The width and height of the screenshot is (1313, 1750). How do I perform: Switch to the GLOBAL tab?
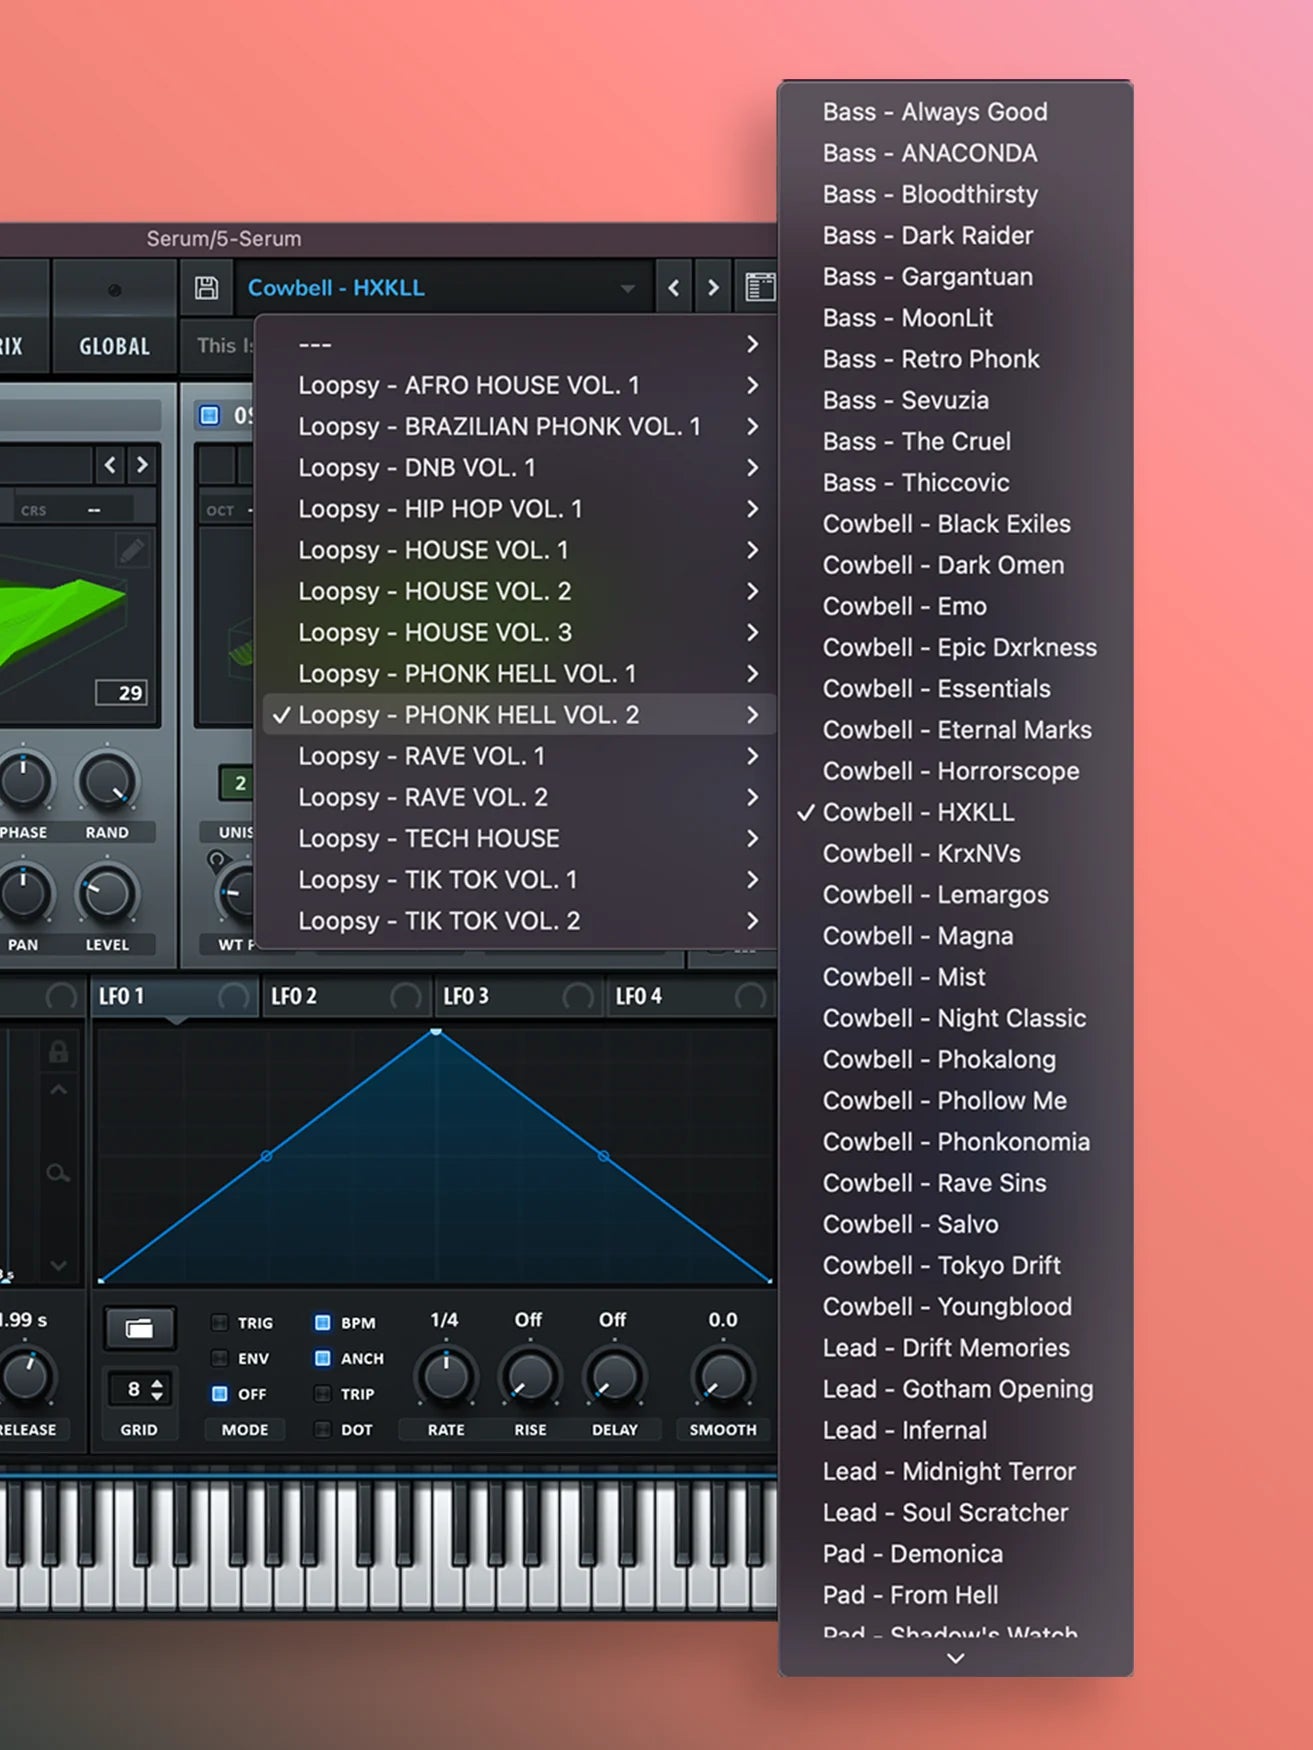pos(114,346)
